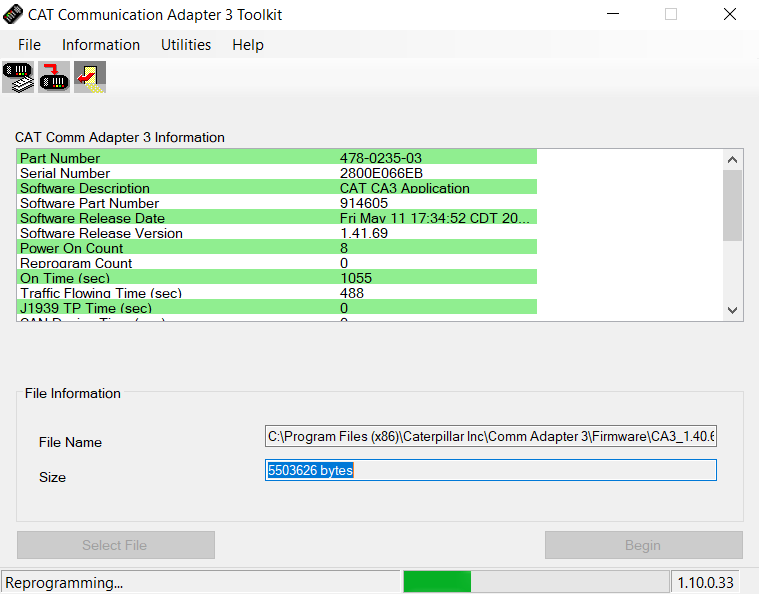
Task: Click the File Name path field
Action: coord(490,437)
